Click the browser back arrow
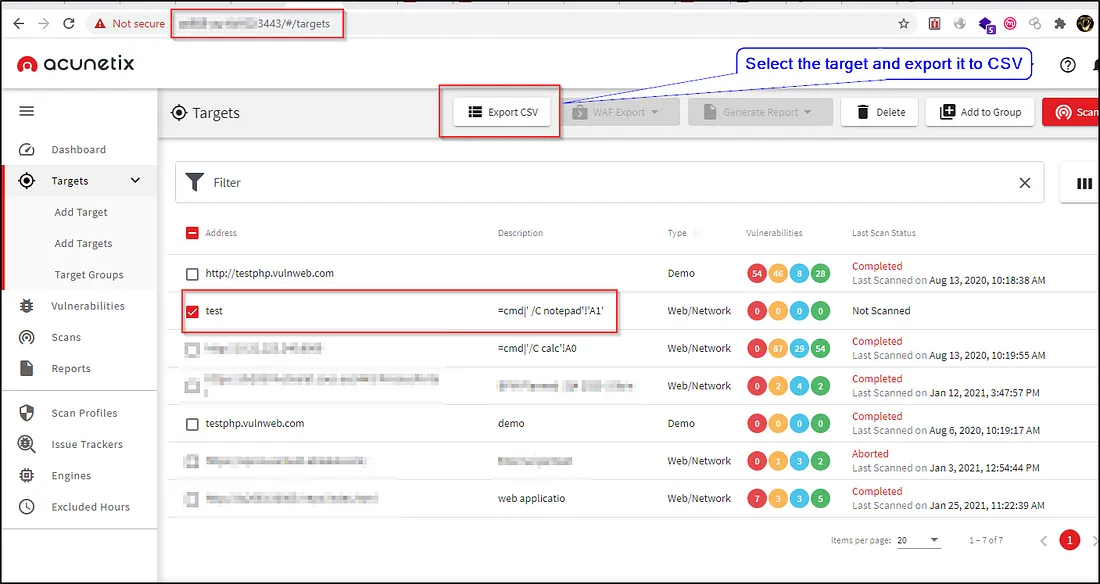The width and height of the screenshot is (1100, 584). tap(18, 23)
